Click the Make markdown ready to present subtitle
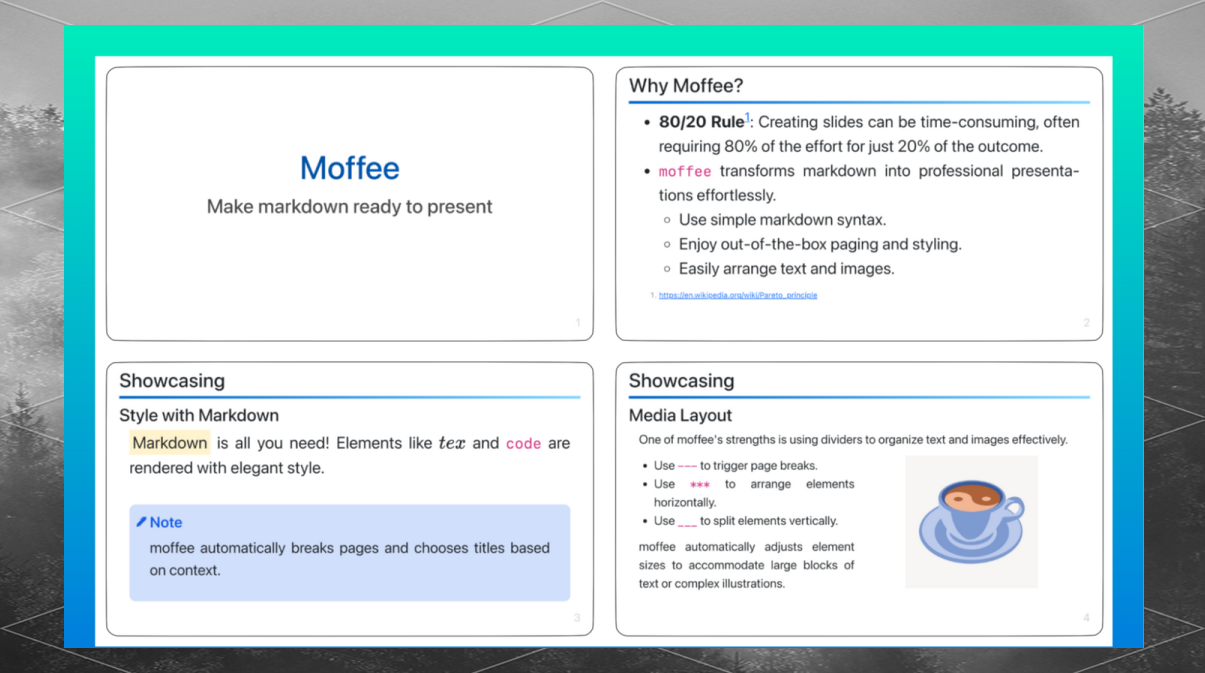 [x=349, y=207]
